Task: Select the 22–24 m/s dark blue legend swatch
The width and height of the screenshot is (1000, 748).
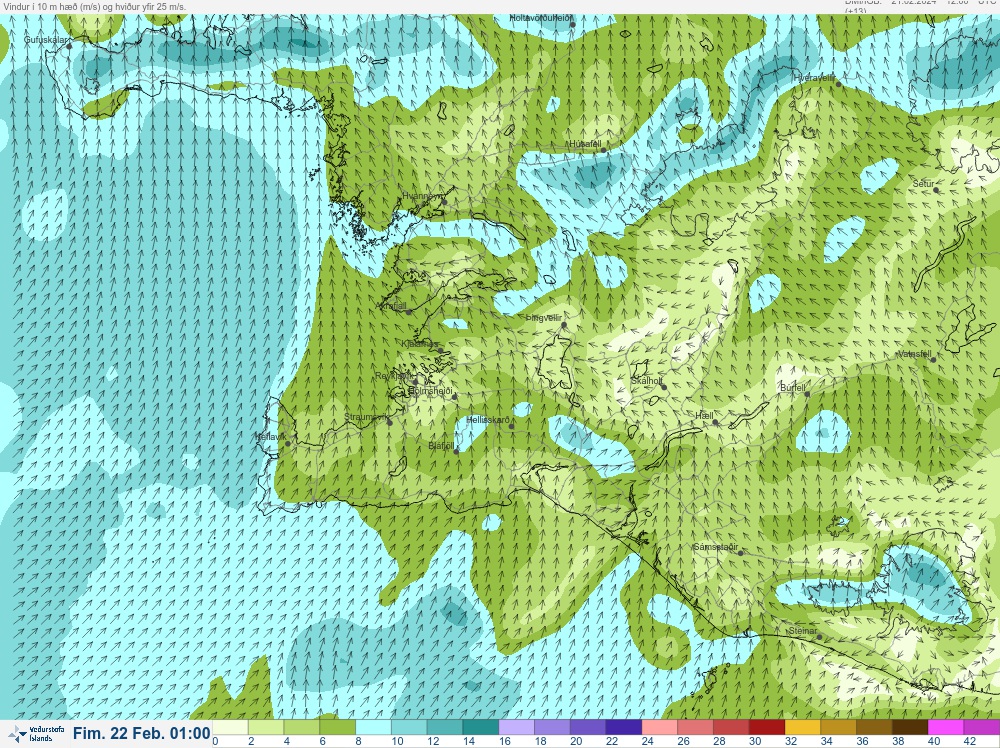Action: point(623,728)
